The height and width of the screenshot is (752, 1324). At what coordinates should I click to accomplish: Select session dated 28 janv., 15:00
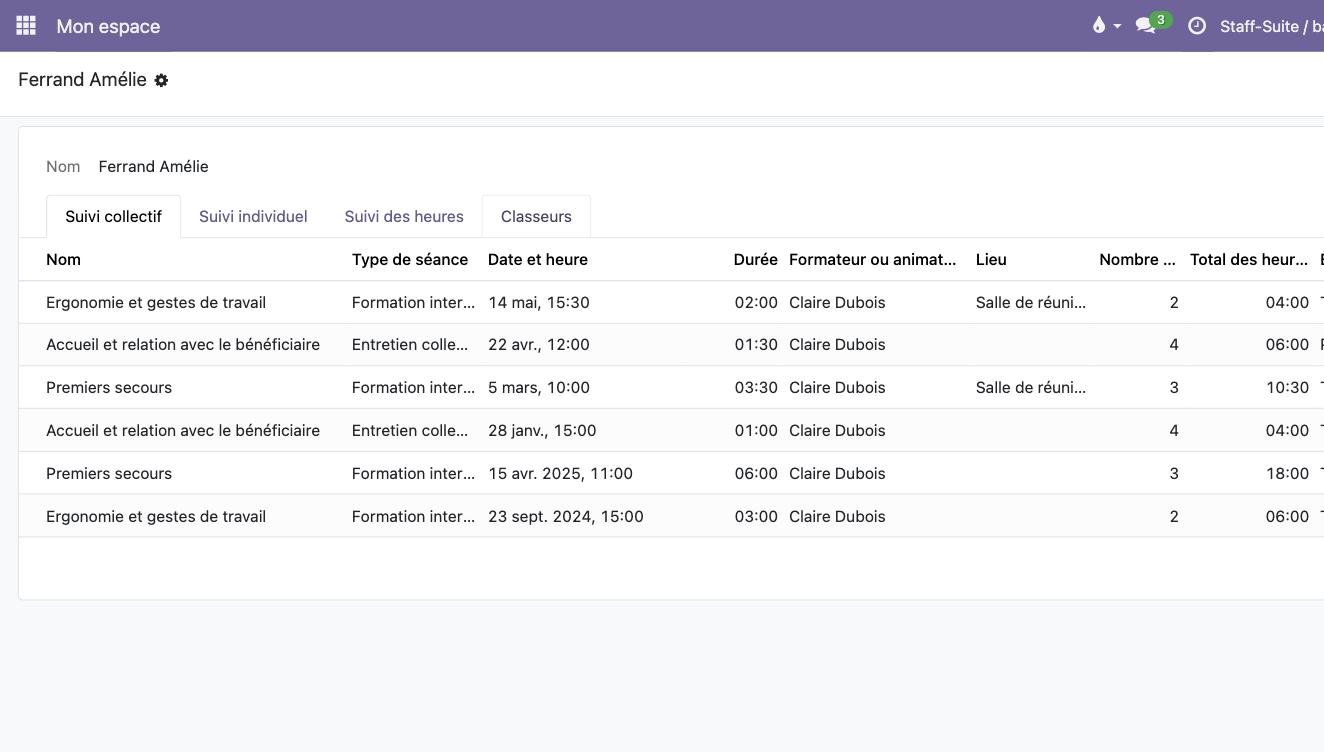pyautogui.click(x=671, y=430)
